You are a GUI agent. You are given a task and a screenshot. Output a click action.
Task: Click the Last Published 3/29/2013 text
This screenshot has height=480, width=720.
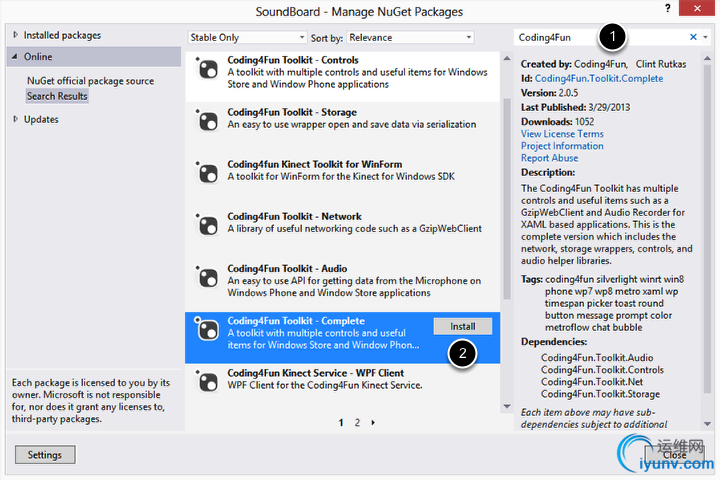[x=575, y=107]
